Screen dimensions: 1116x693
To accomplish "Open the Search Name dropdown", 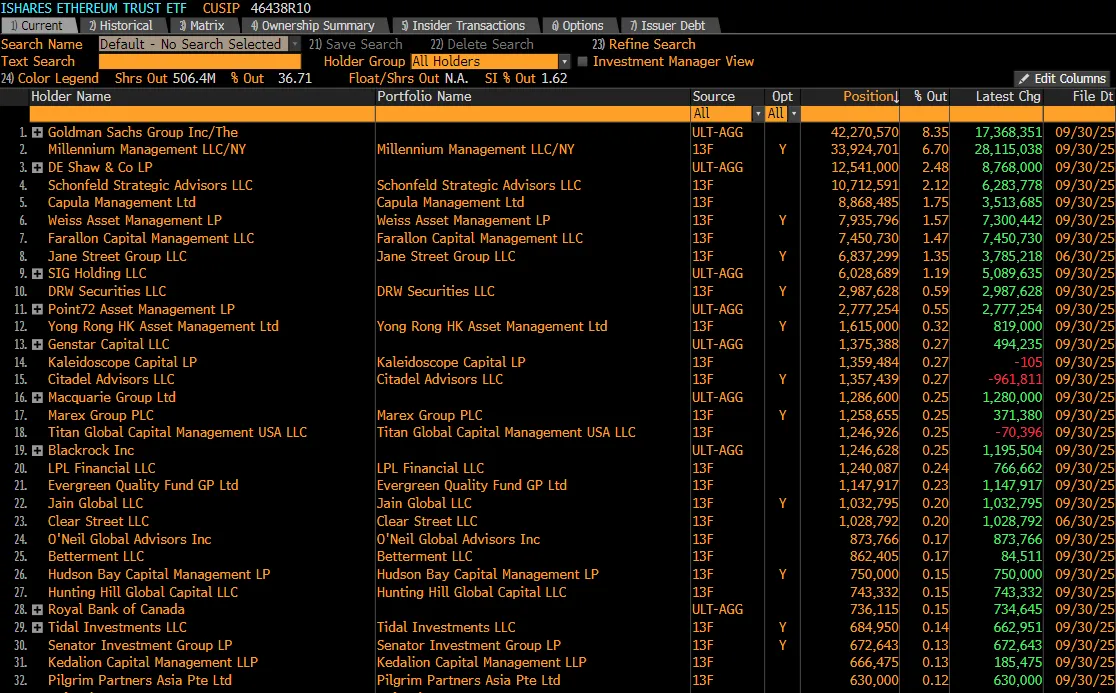I will [x=294, y=44].
